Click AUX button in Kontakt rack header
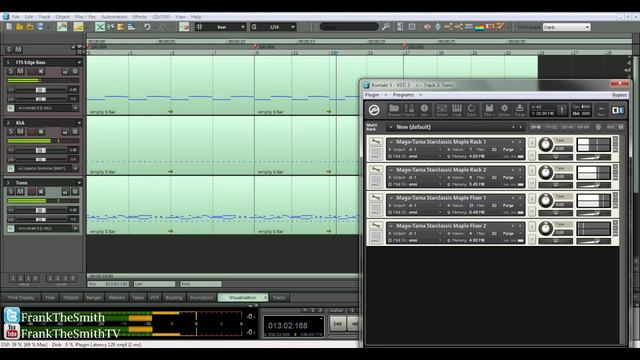The width and height of the screenshot is (640, 360). tap(611, 127)
